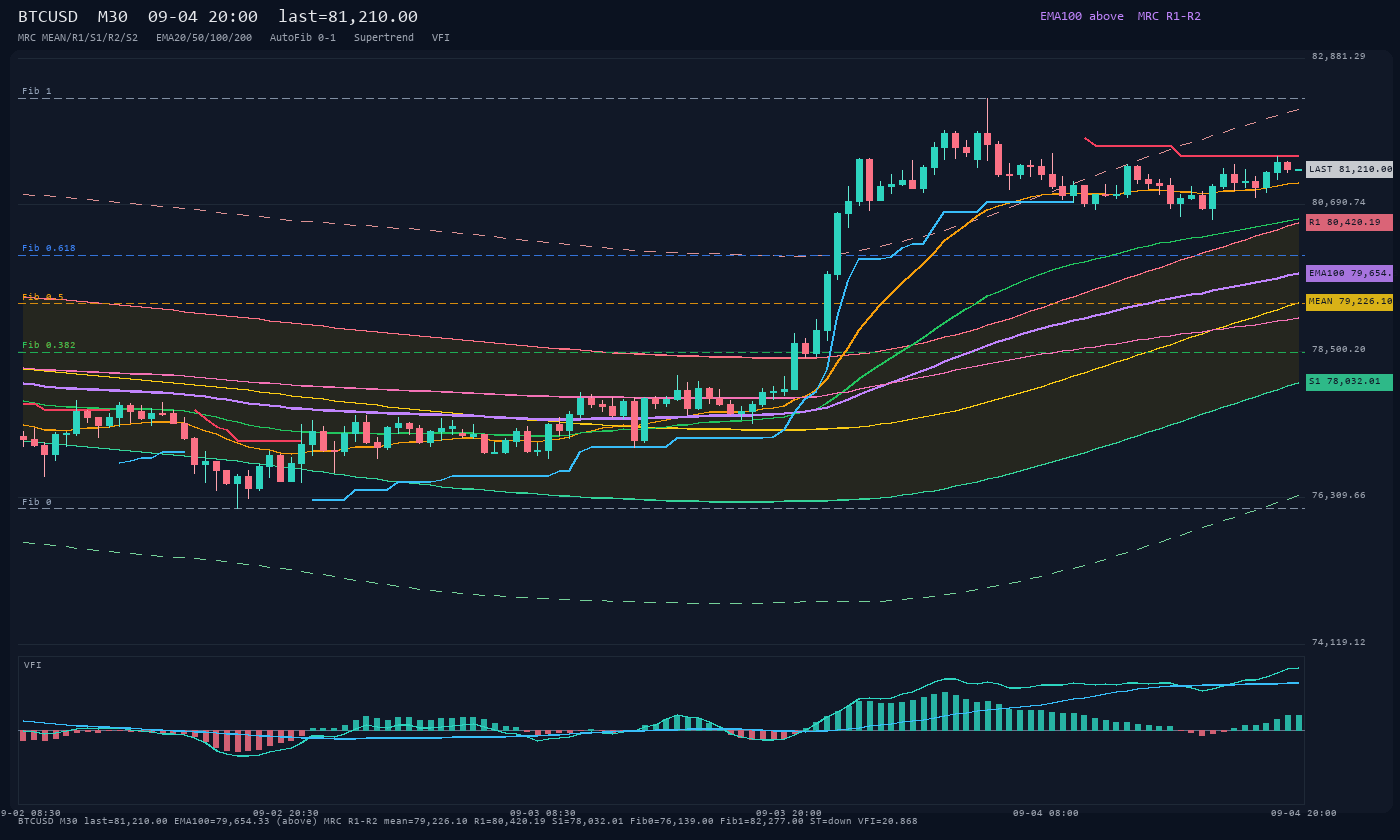Click the "09-04 20:00" timestamp in the chart title
1400x840 pixels.
pyautogui.click(x=202, y=17)
